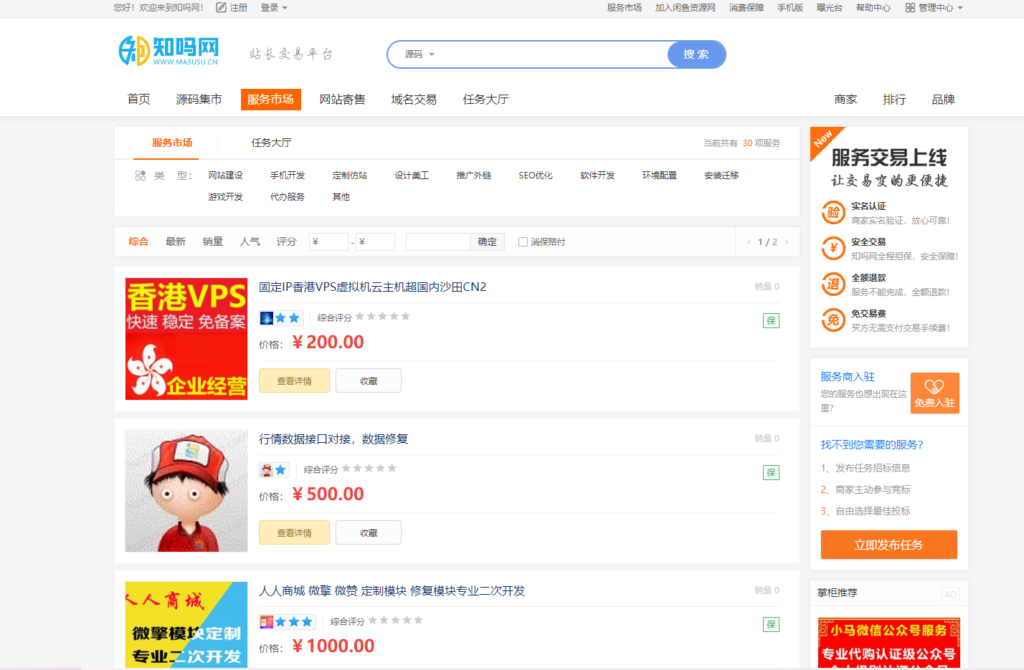1024x670 pixels.
Task: Open the 登录 dropdown in top bar
Action: [273, 8]
